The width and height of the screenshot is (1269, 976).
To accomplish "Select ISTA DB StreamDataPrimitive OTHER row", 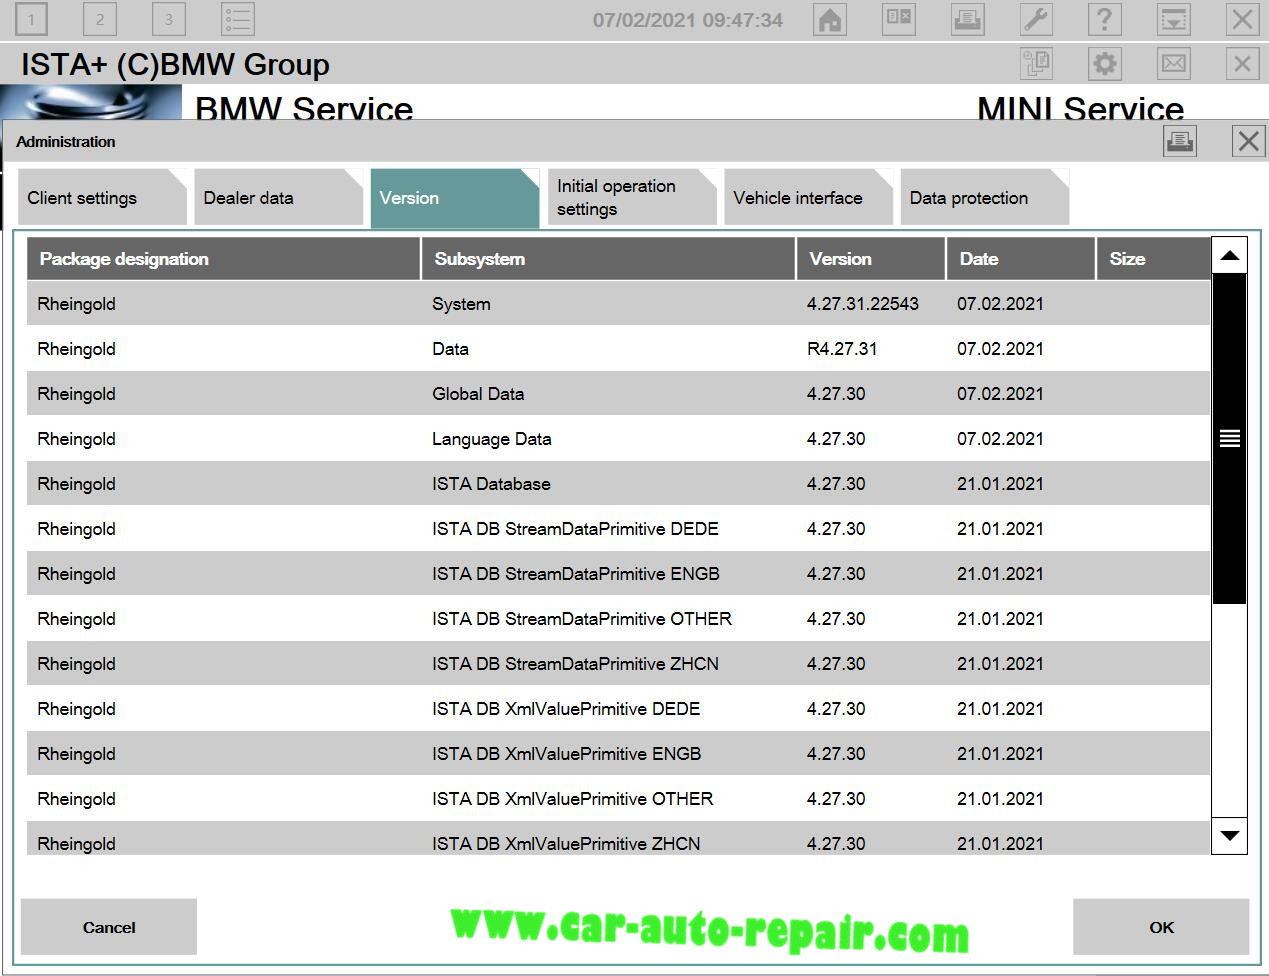I will point(618,619).
